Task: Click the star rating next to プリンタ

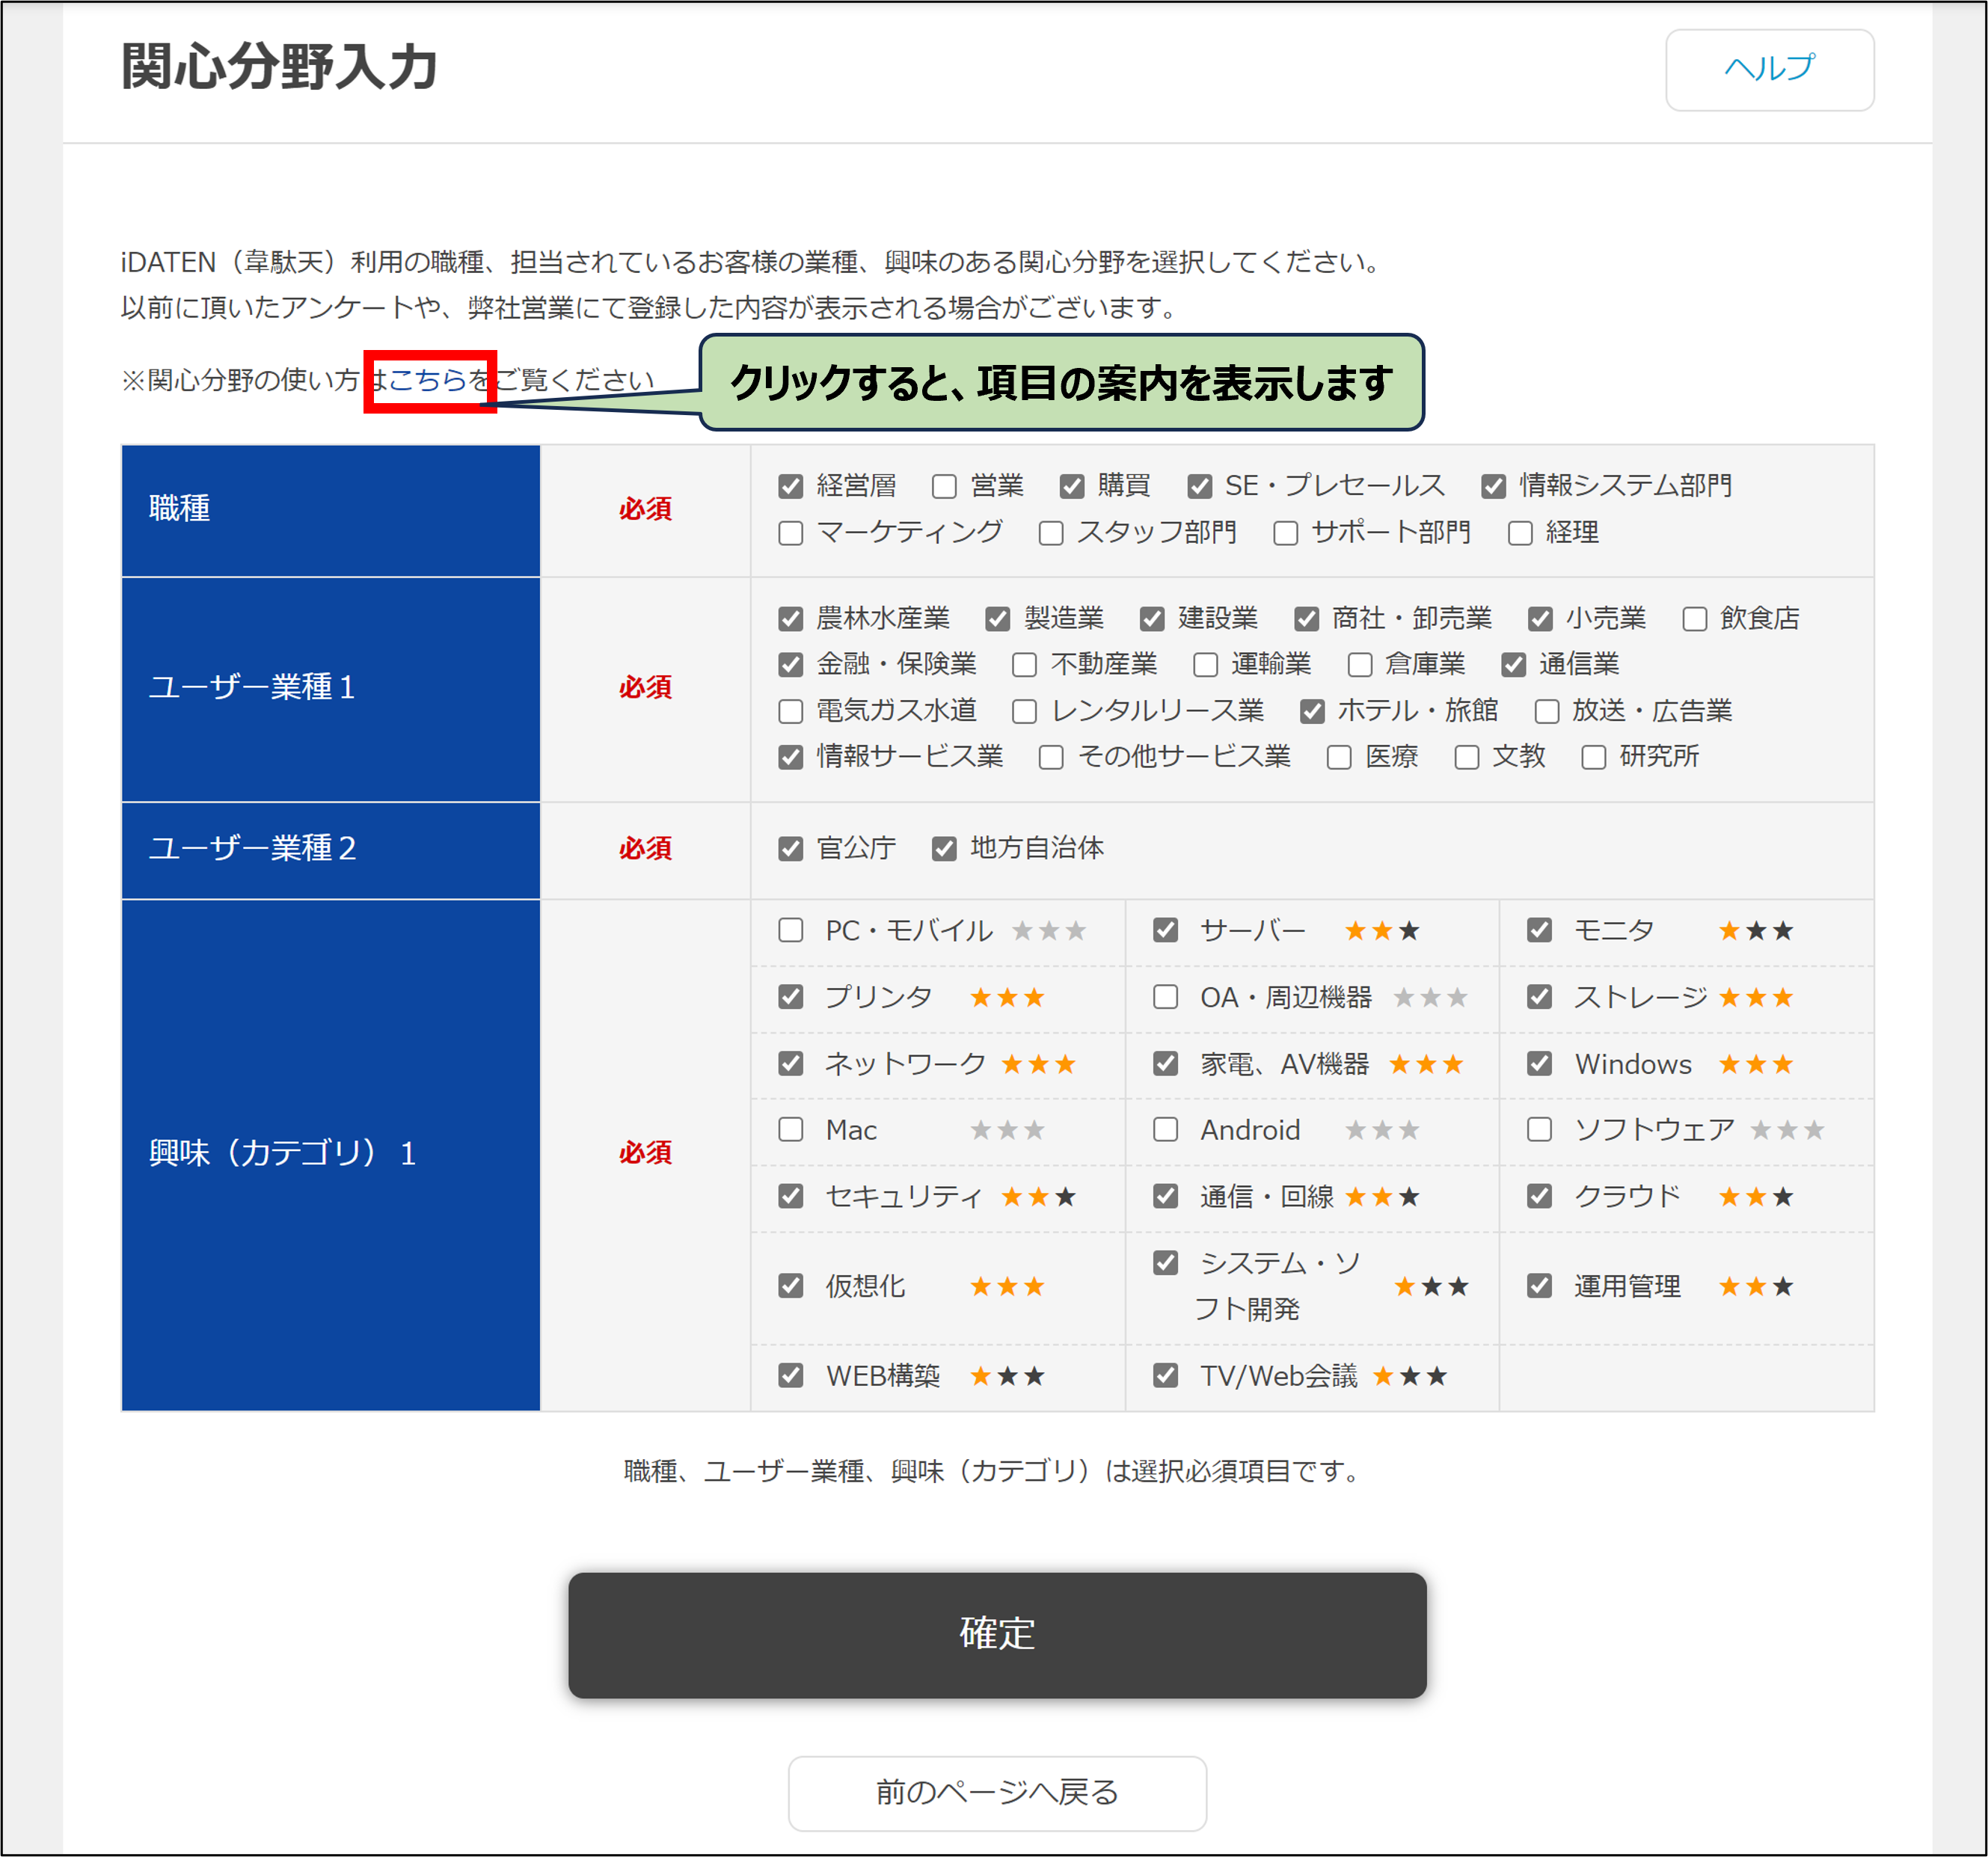Action: [1007, 998]
